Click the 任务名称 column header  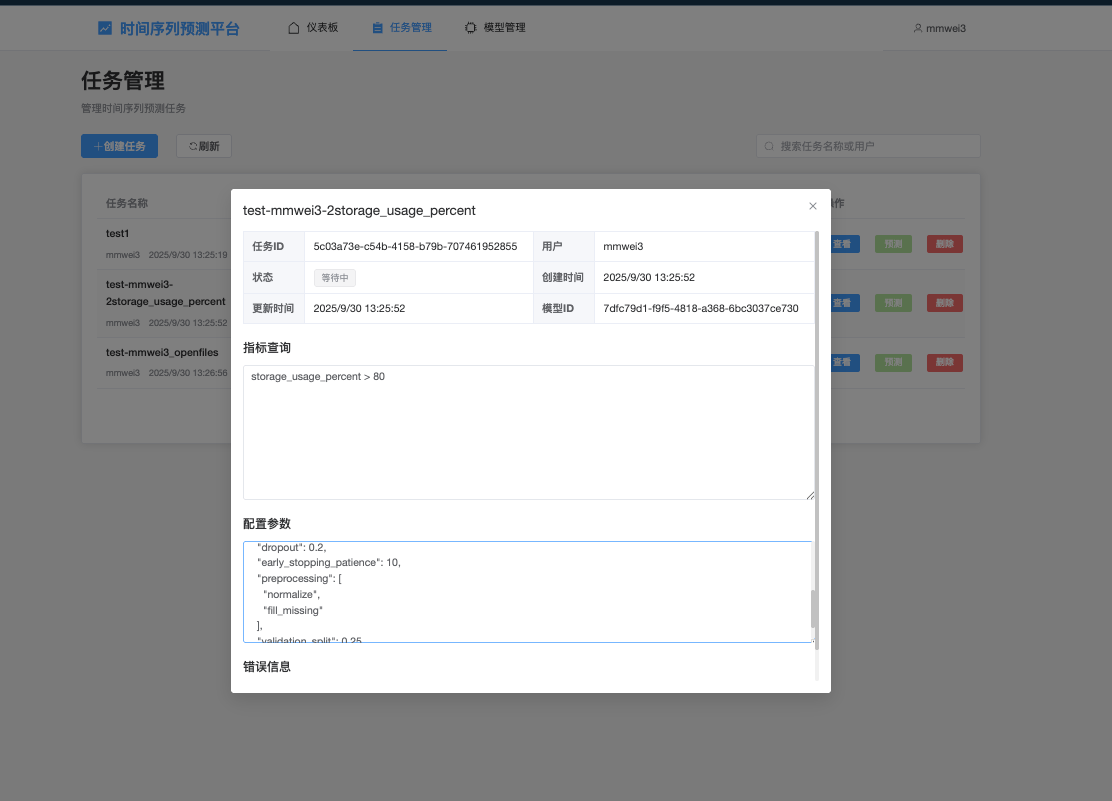click(x=127, y=203)
